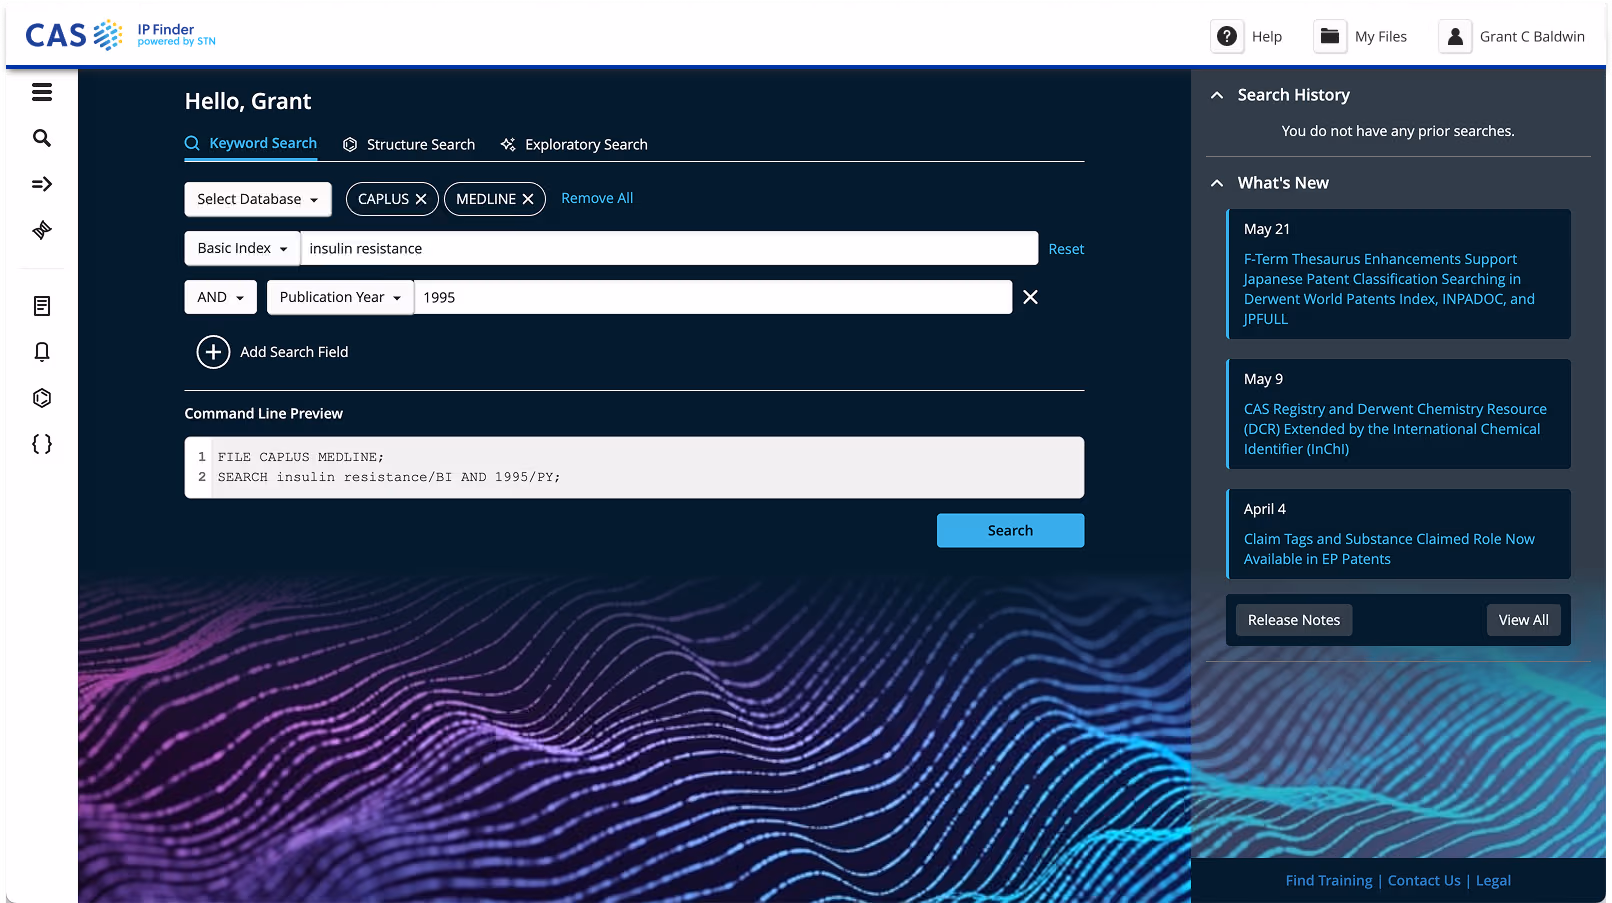Click the arrow export icon in sidebar
The width and height of the screenshot is (1612, 903).
pos(41,184)
